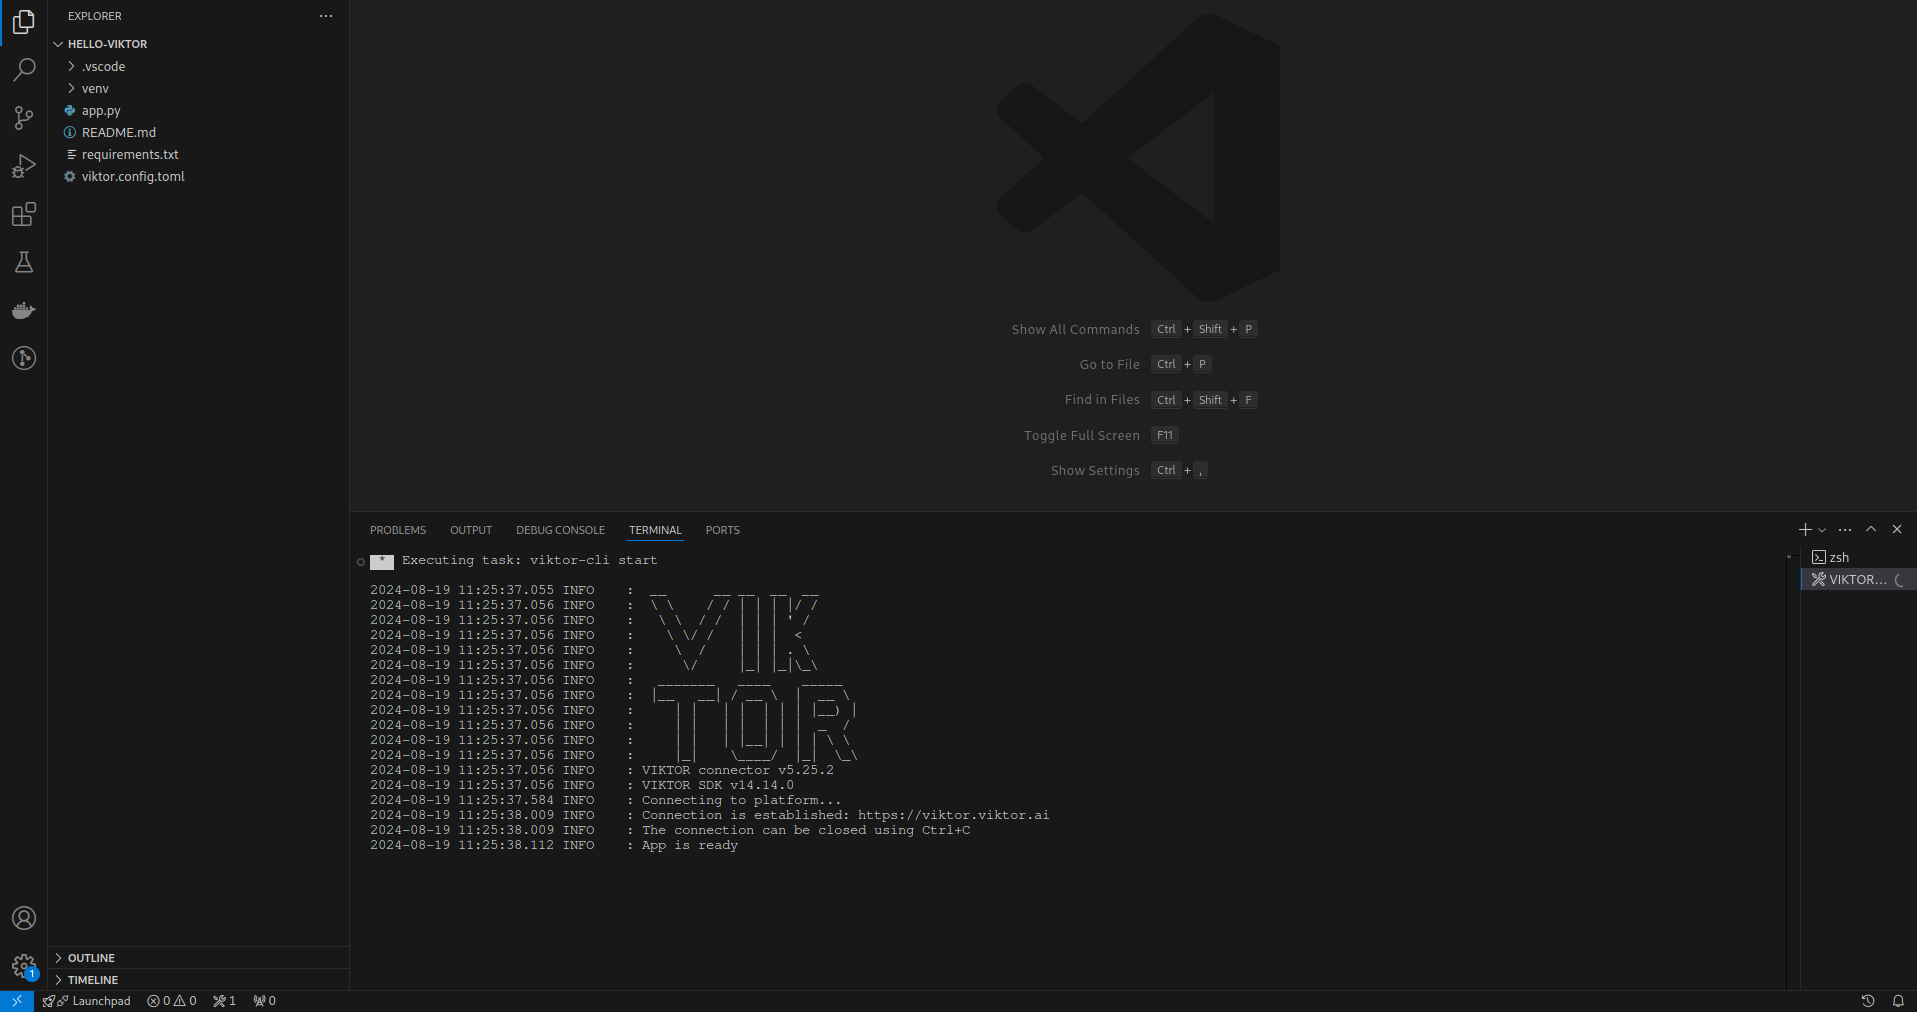Maximize the terminal panel size
Screen dimensions: 1917x1012
click(x=1871, y=530)
